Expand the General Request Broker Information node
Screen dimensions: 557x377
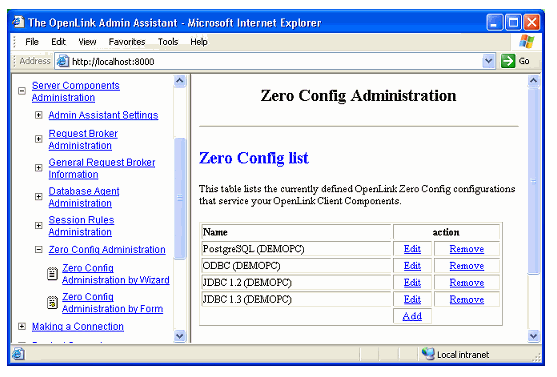click(39, 168)
